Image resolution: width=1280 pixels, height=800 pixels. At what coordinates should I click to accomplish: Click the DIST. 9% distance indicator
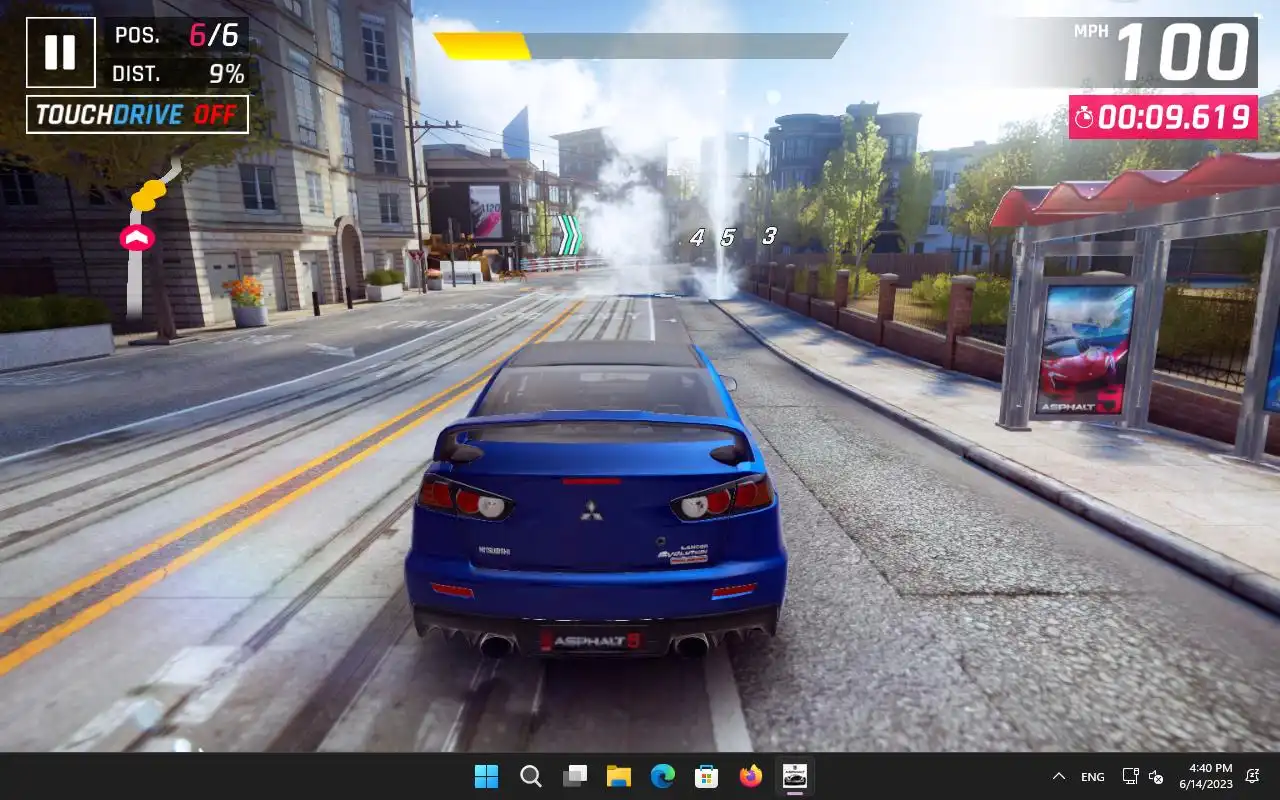[x=177, y=73]
